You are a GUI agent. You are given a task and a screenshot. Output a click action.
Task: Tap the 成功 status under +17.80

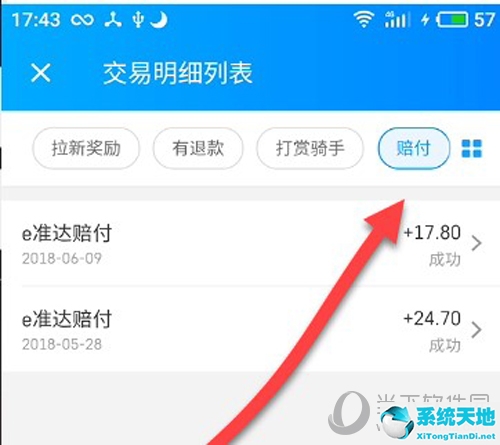pos(445,259)
